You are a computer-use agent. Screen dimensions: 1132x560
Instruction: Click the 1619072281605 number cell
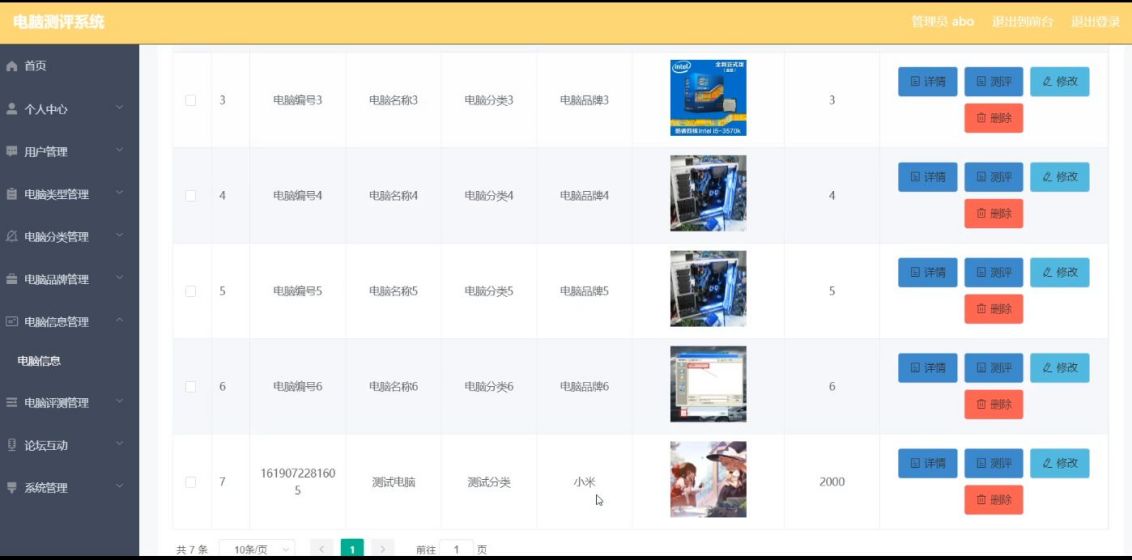click(x=297, y=482)
